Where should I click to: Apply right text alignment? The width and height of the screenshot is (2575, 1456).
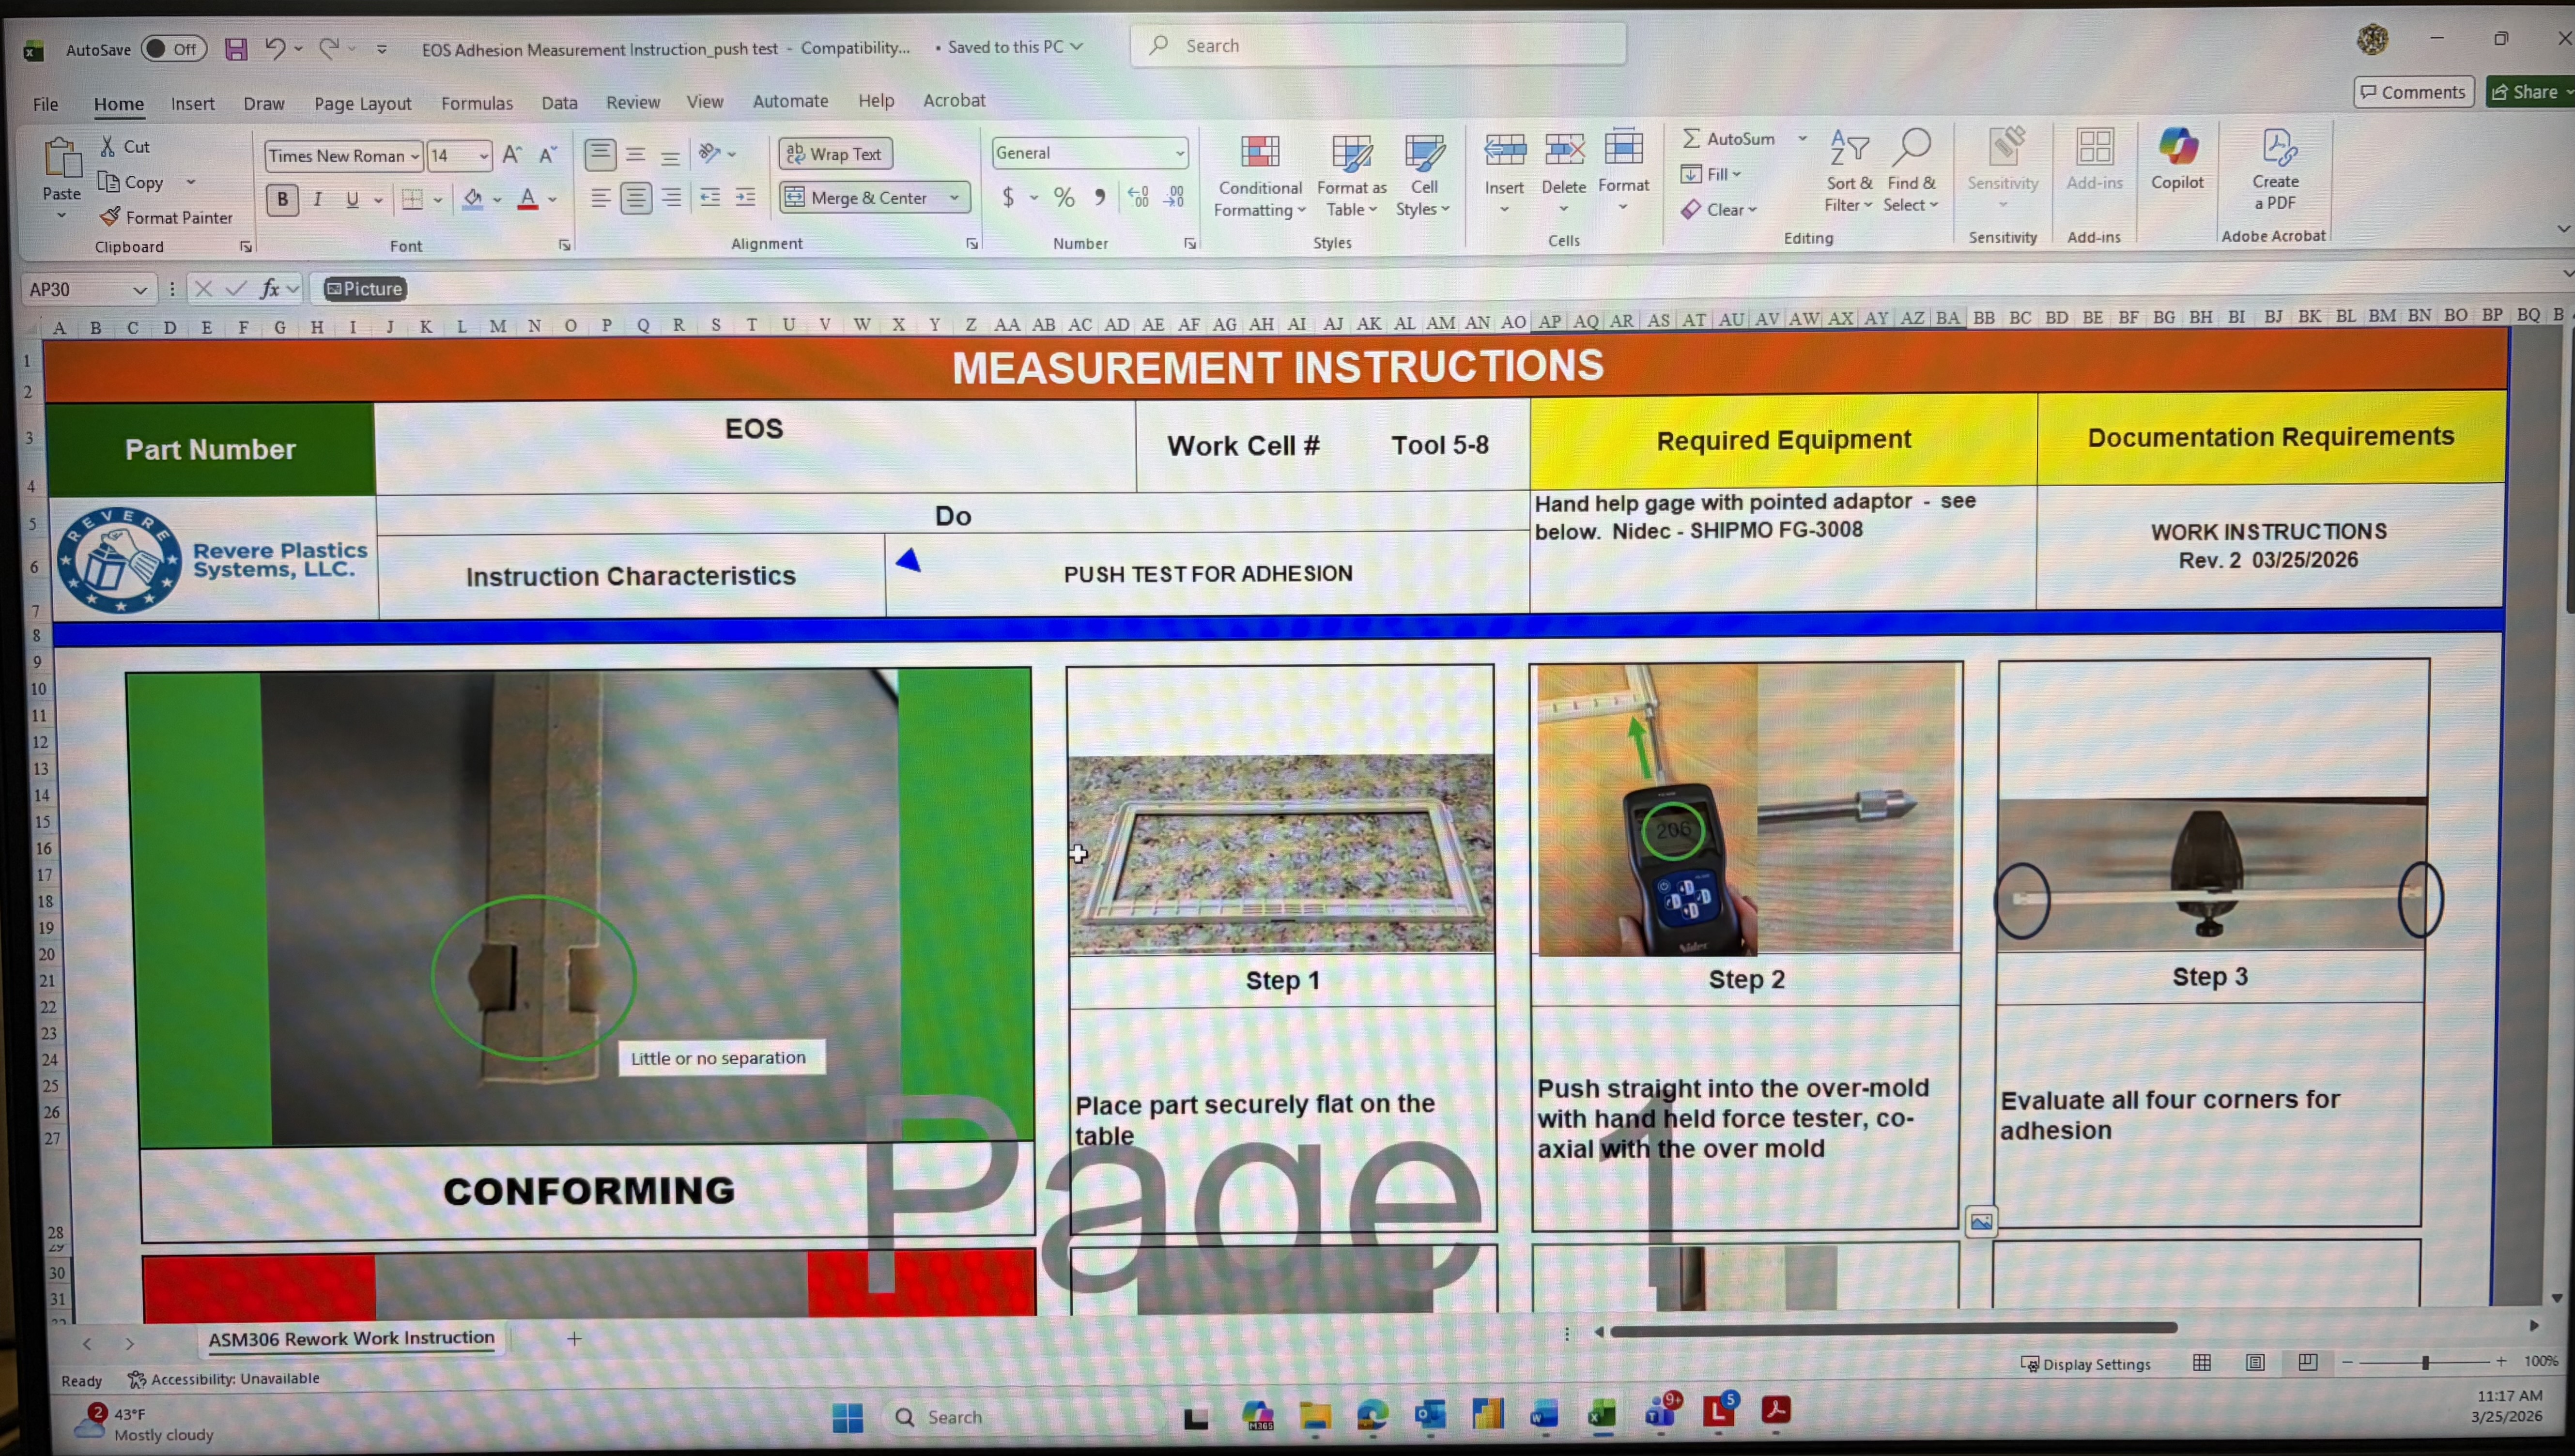click(x=672, y=198)
